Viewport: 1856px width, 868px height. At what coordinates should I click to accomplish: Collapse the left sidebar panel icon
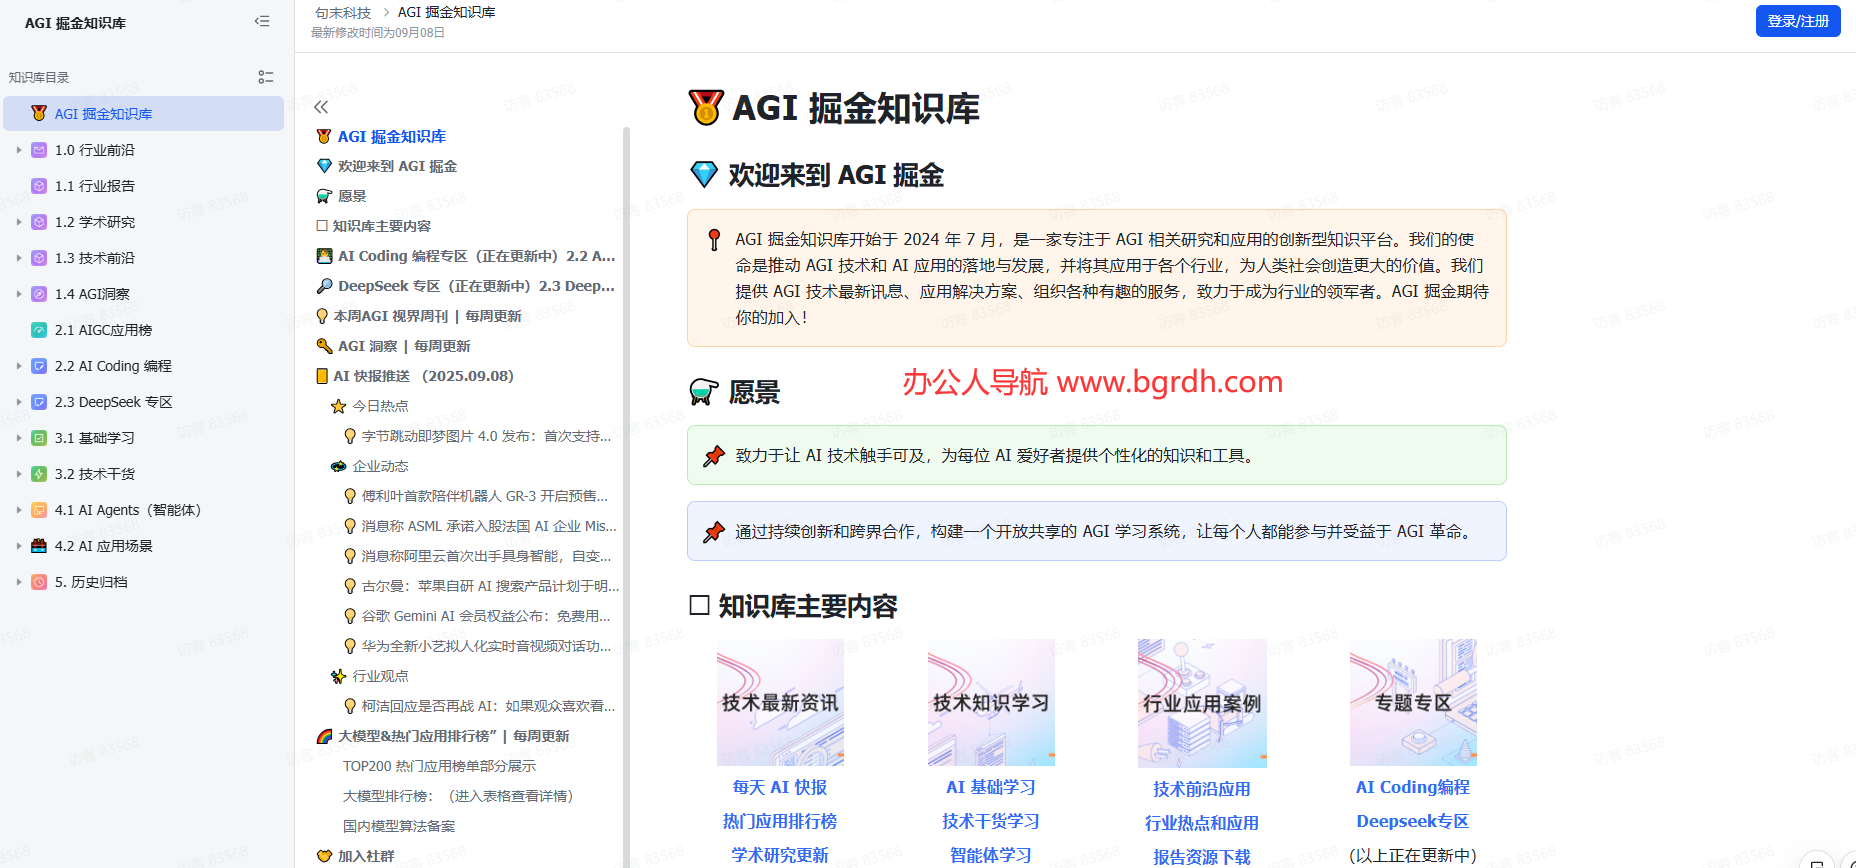pos(262,21)
